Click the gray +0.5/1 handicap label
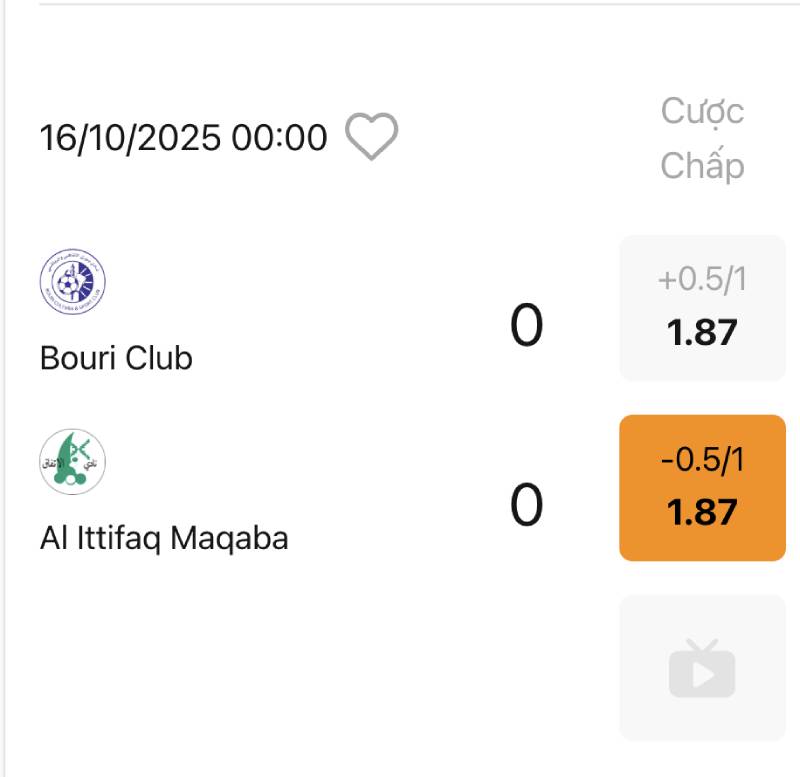The width and height of the screenshot is (800, 777). (x=702, y=281)
